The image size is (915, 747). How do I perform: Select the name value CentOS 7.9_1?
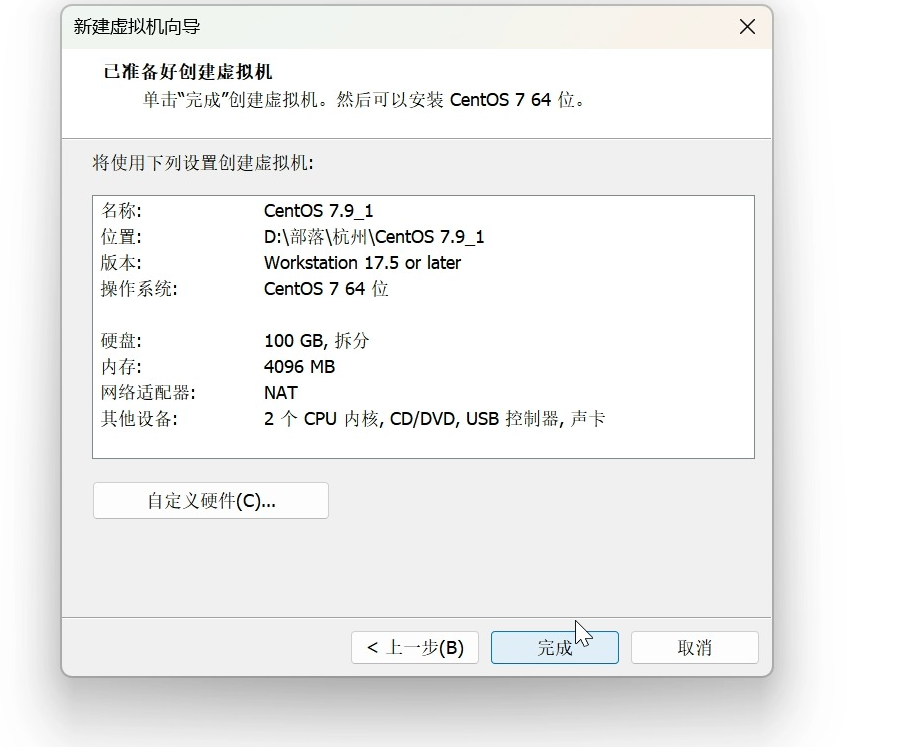(318, 211)
